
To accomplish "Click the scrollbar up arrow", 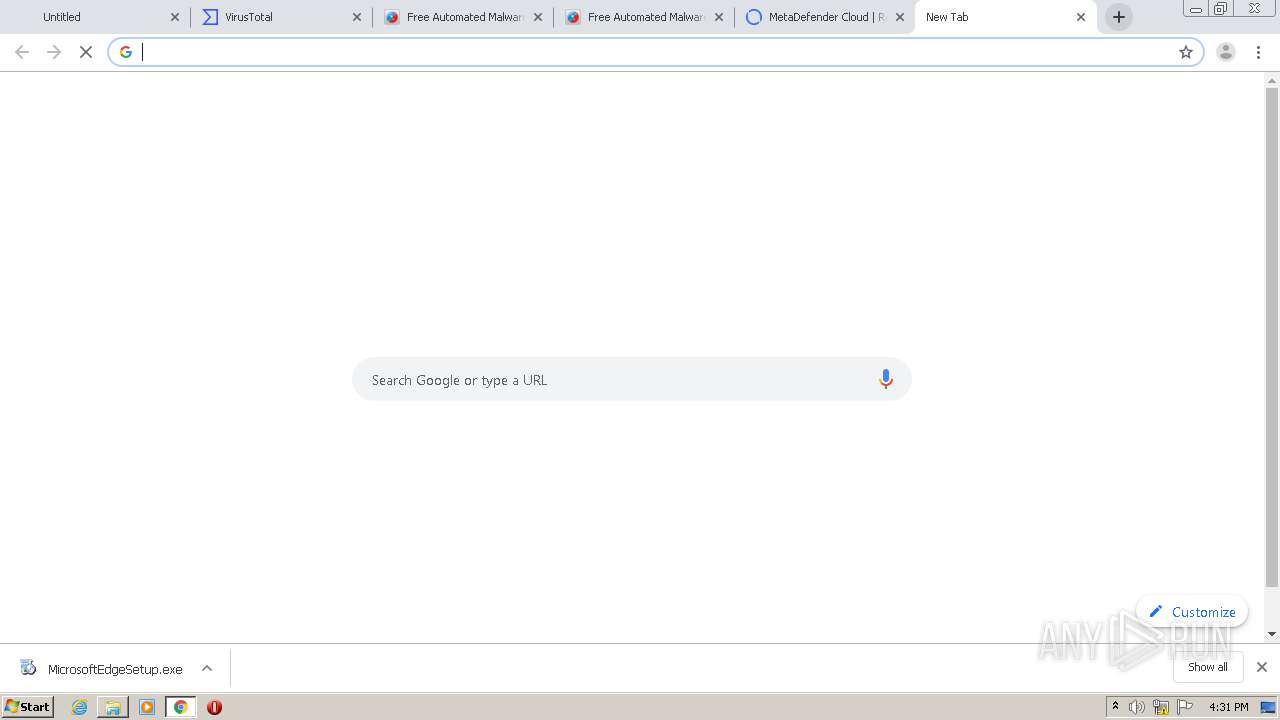I will 1272,79.
